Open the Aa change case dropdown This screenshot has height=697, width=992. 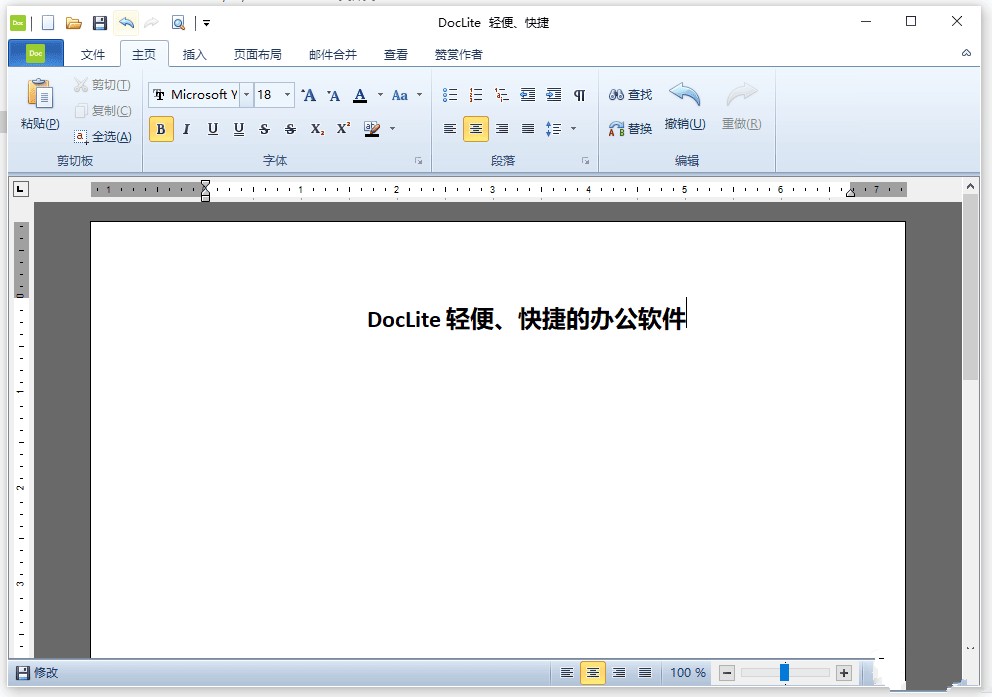[419, 95]
